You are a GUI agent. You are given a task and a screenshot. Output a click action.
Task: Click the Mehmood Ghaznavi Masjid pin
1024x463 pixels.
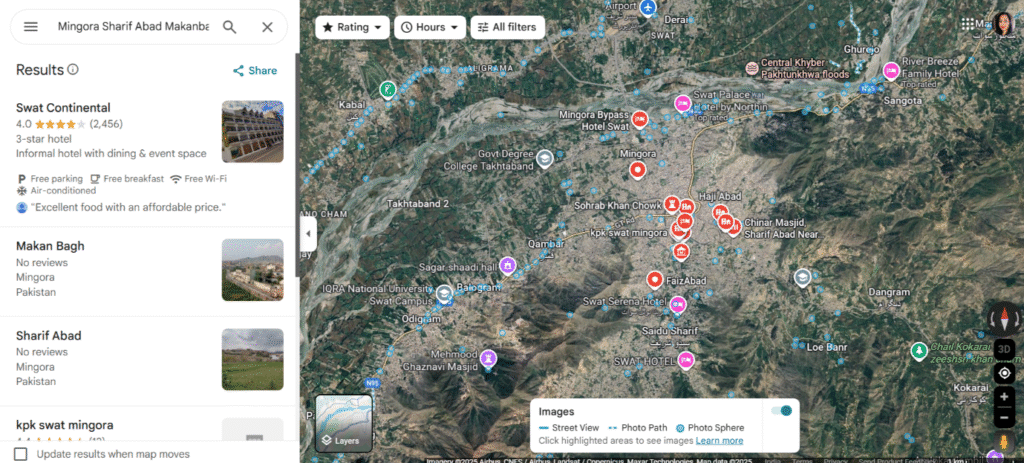(488, 359)
